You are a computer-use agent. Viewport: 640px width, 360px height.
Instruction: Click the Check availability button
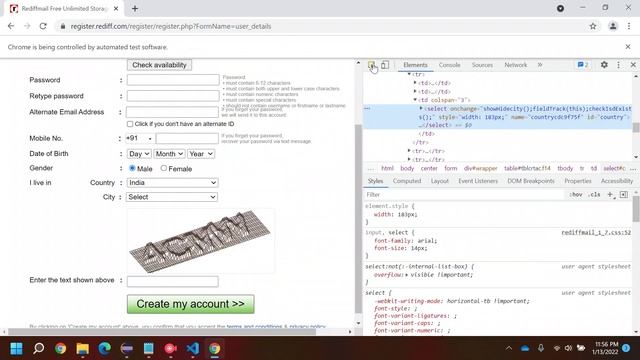(x=159, y=65)
